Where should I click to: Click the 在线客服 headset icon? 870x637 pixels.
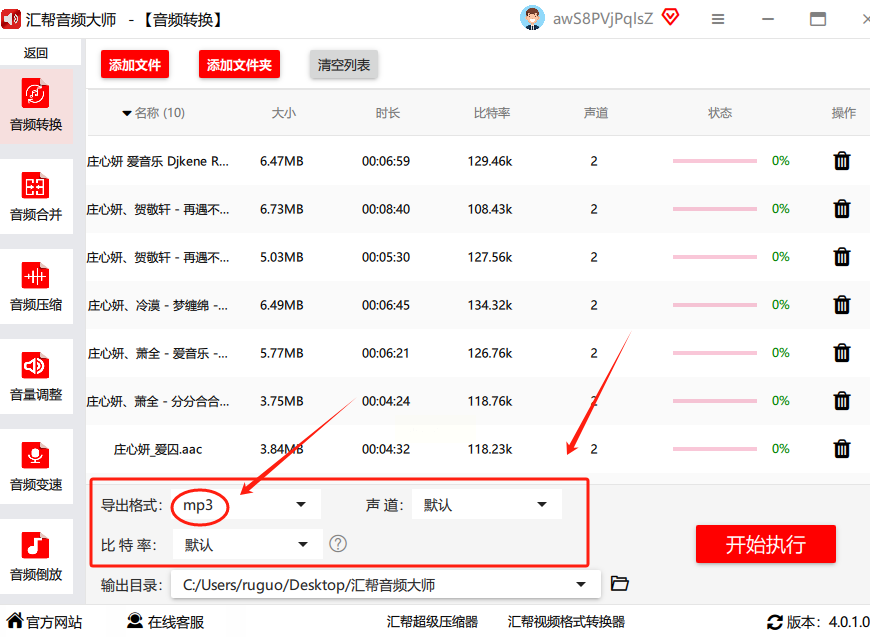pyautogui.click(x=135, y=620)
